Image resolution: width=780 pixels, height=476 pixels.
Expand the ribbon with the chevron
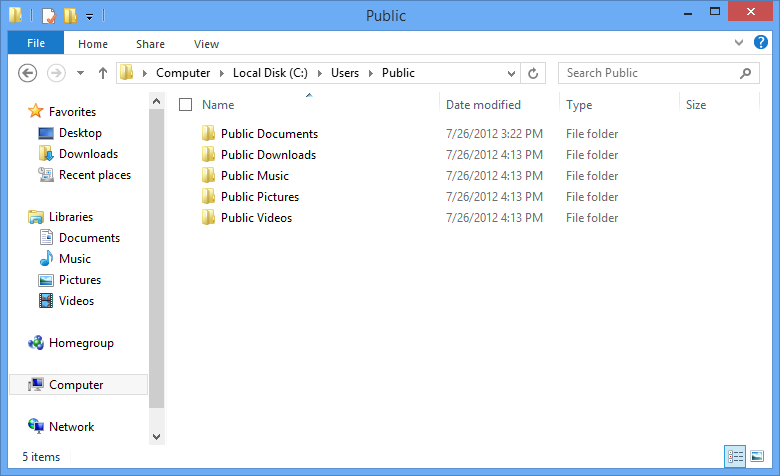pyautogui.click(x=739, y=43)
